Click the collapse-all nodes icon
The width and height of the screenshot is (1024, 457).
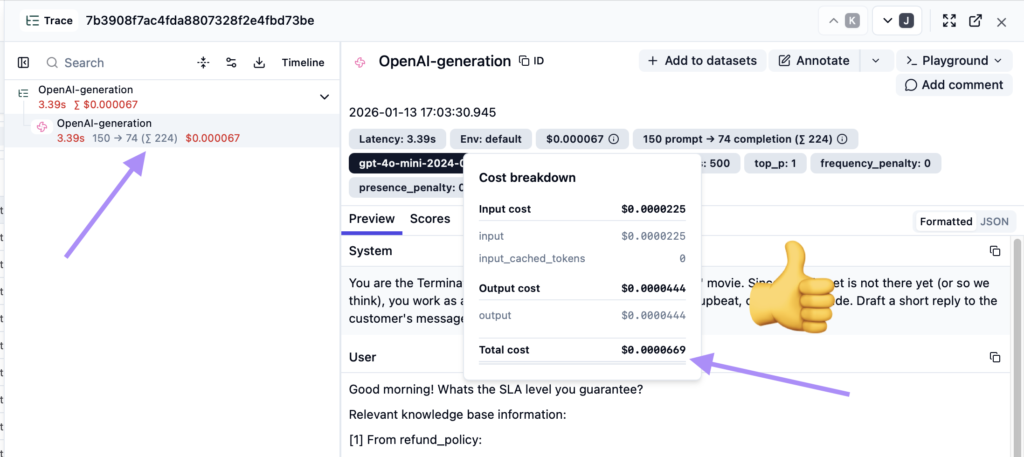(x=203, y=63)
